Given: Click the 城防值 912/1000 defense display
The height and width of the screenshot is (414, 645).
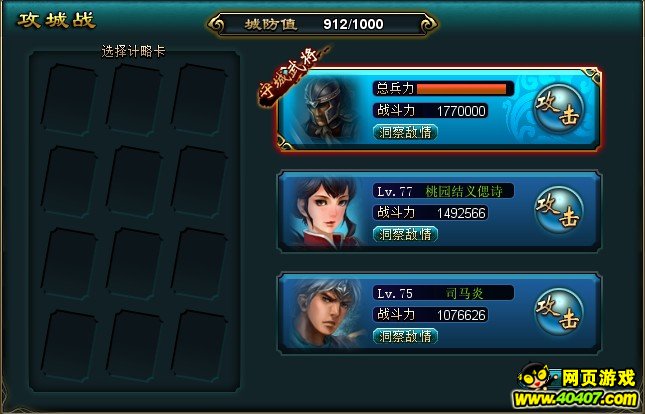Looking at the screenshot, I should pyautogui.click(x=322, y=24).
